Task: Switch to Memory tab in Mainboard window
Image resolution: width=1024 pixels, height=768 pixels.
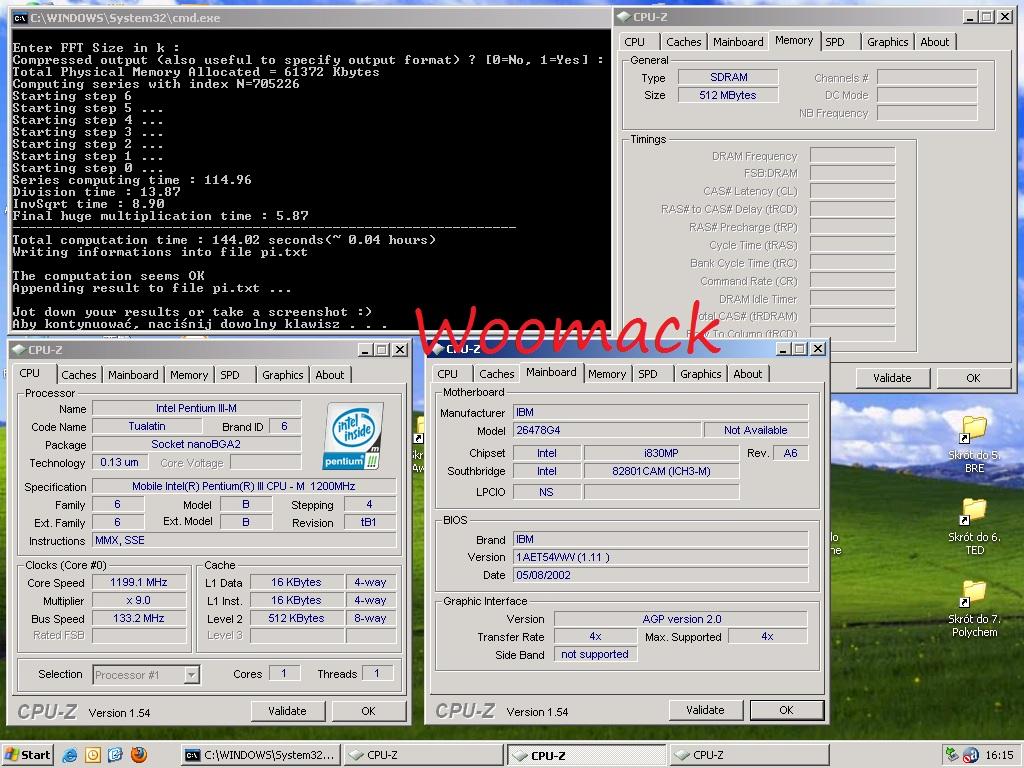Action: click(x=607, y=374)
